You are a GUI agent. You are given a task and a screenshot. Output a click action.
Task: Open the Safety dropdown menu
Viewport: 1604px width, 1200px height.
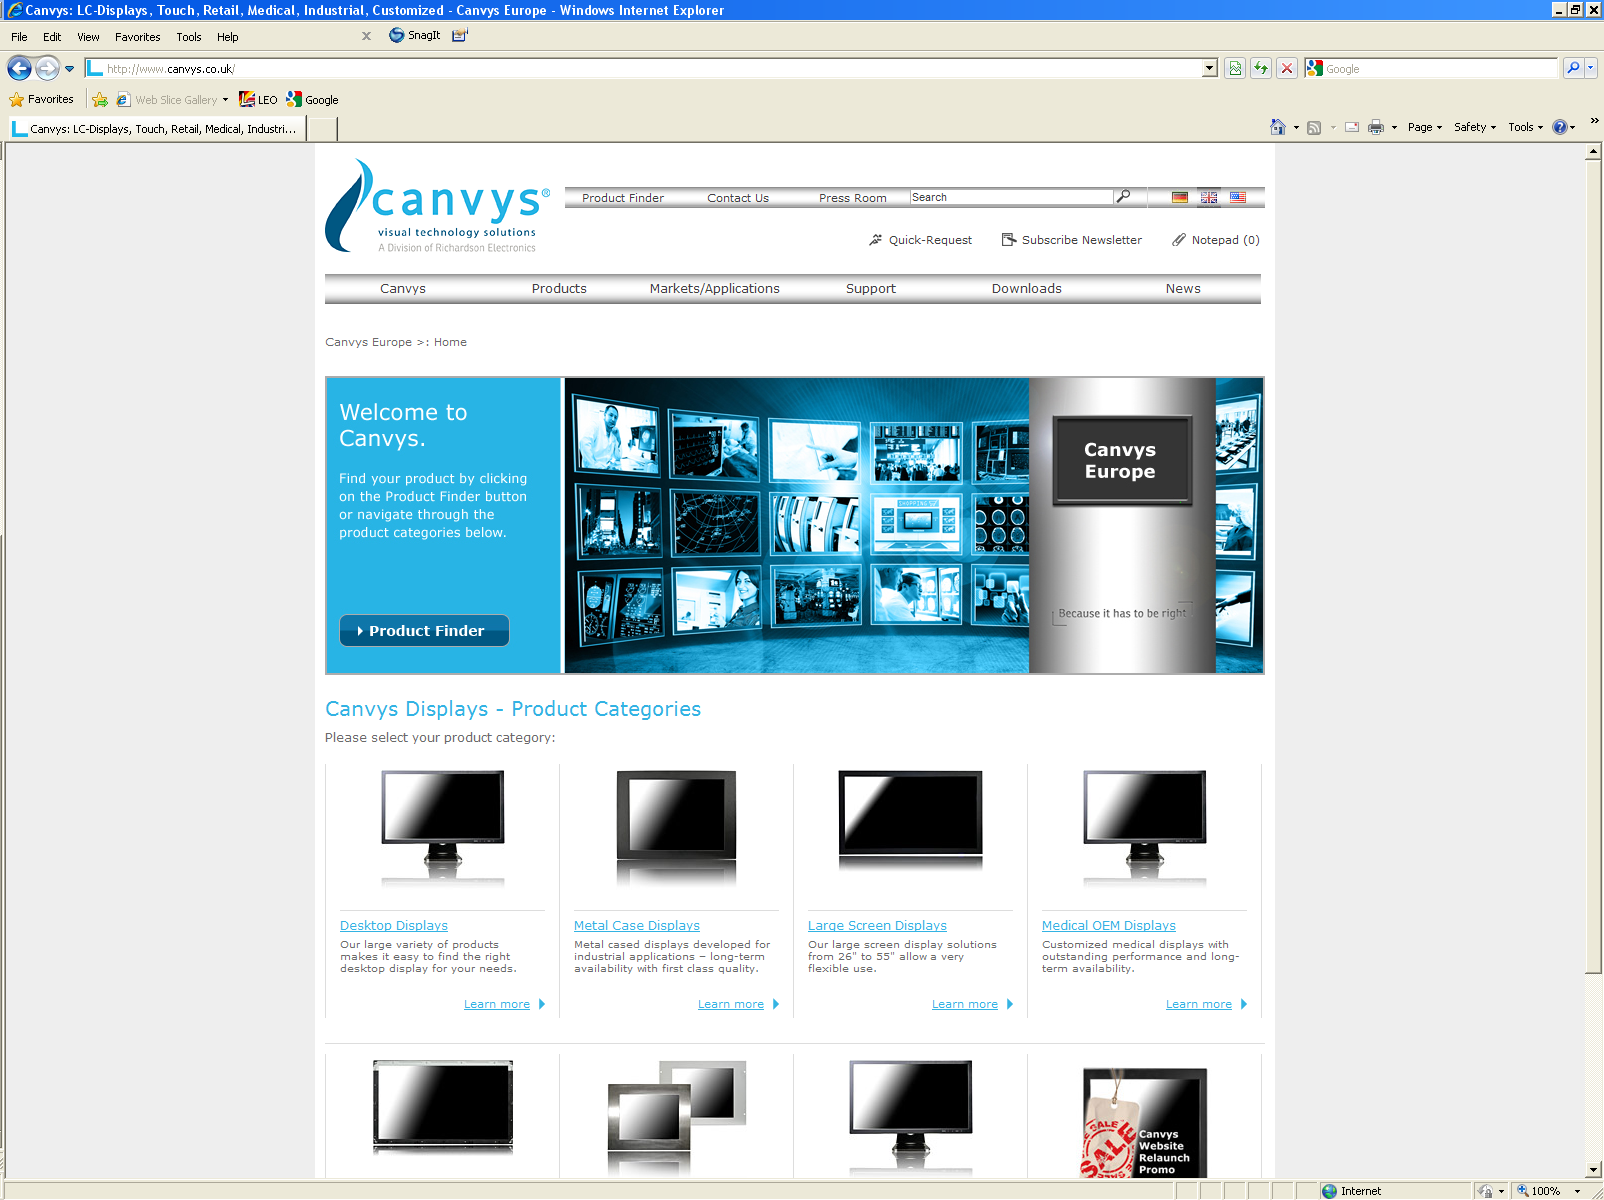(x=1475, y=127)
